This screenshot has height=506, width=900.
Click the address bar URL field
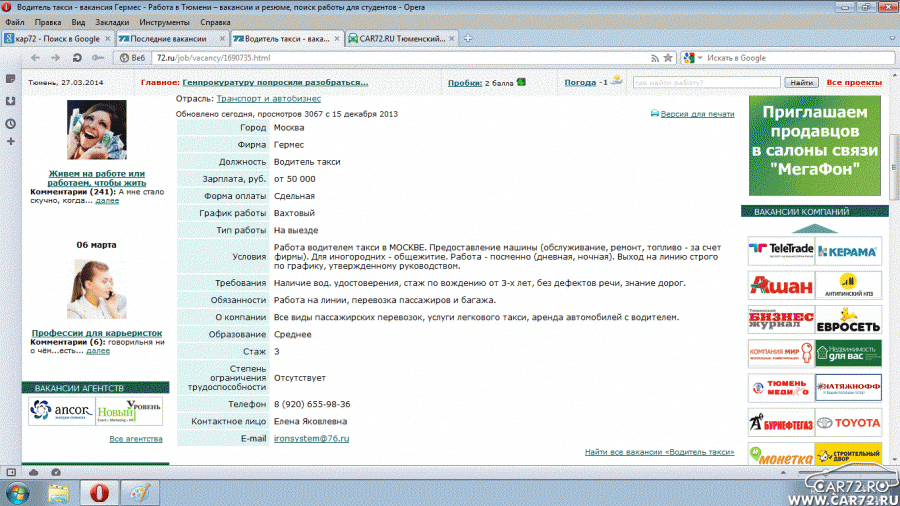pos(401,58)
